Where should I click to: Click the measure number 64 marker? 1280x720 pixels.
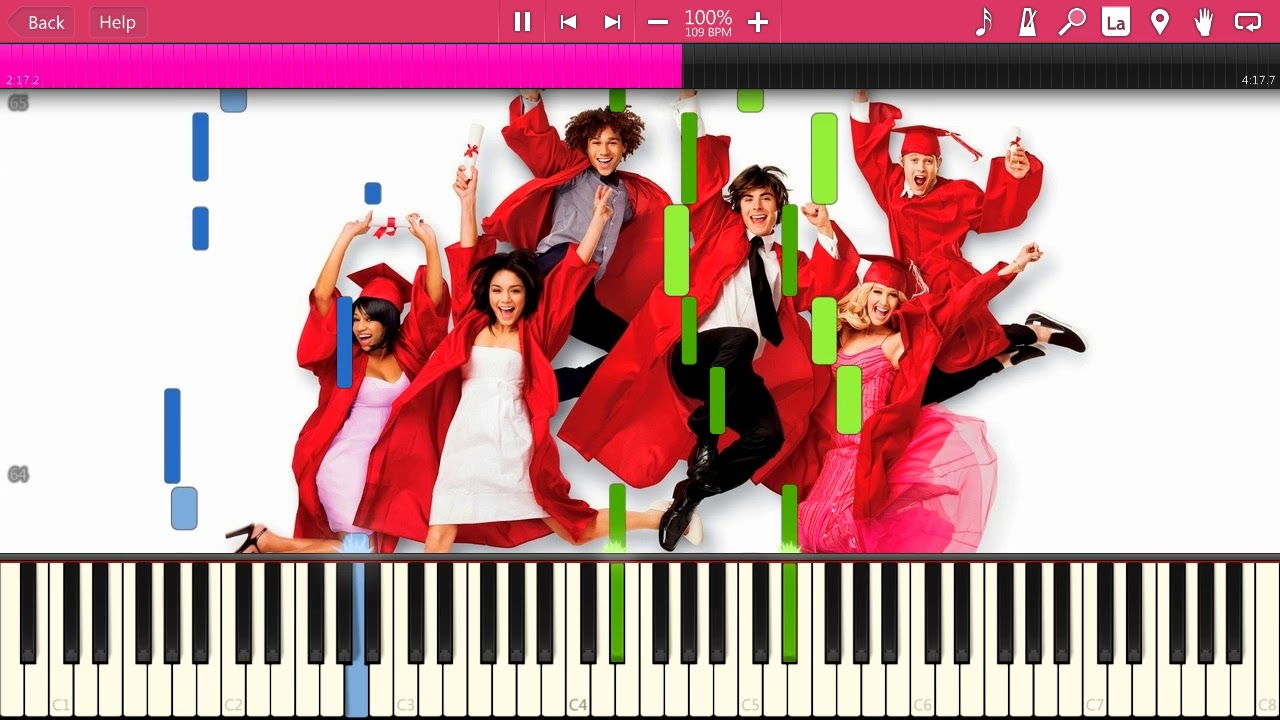tap(18, 474)
